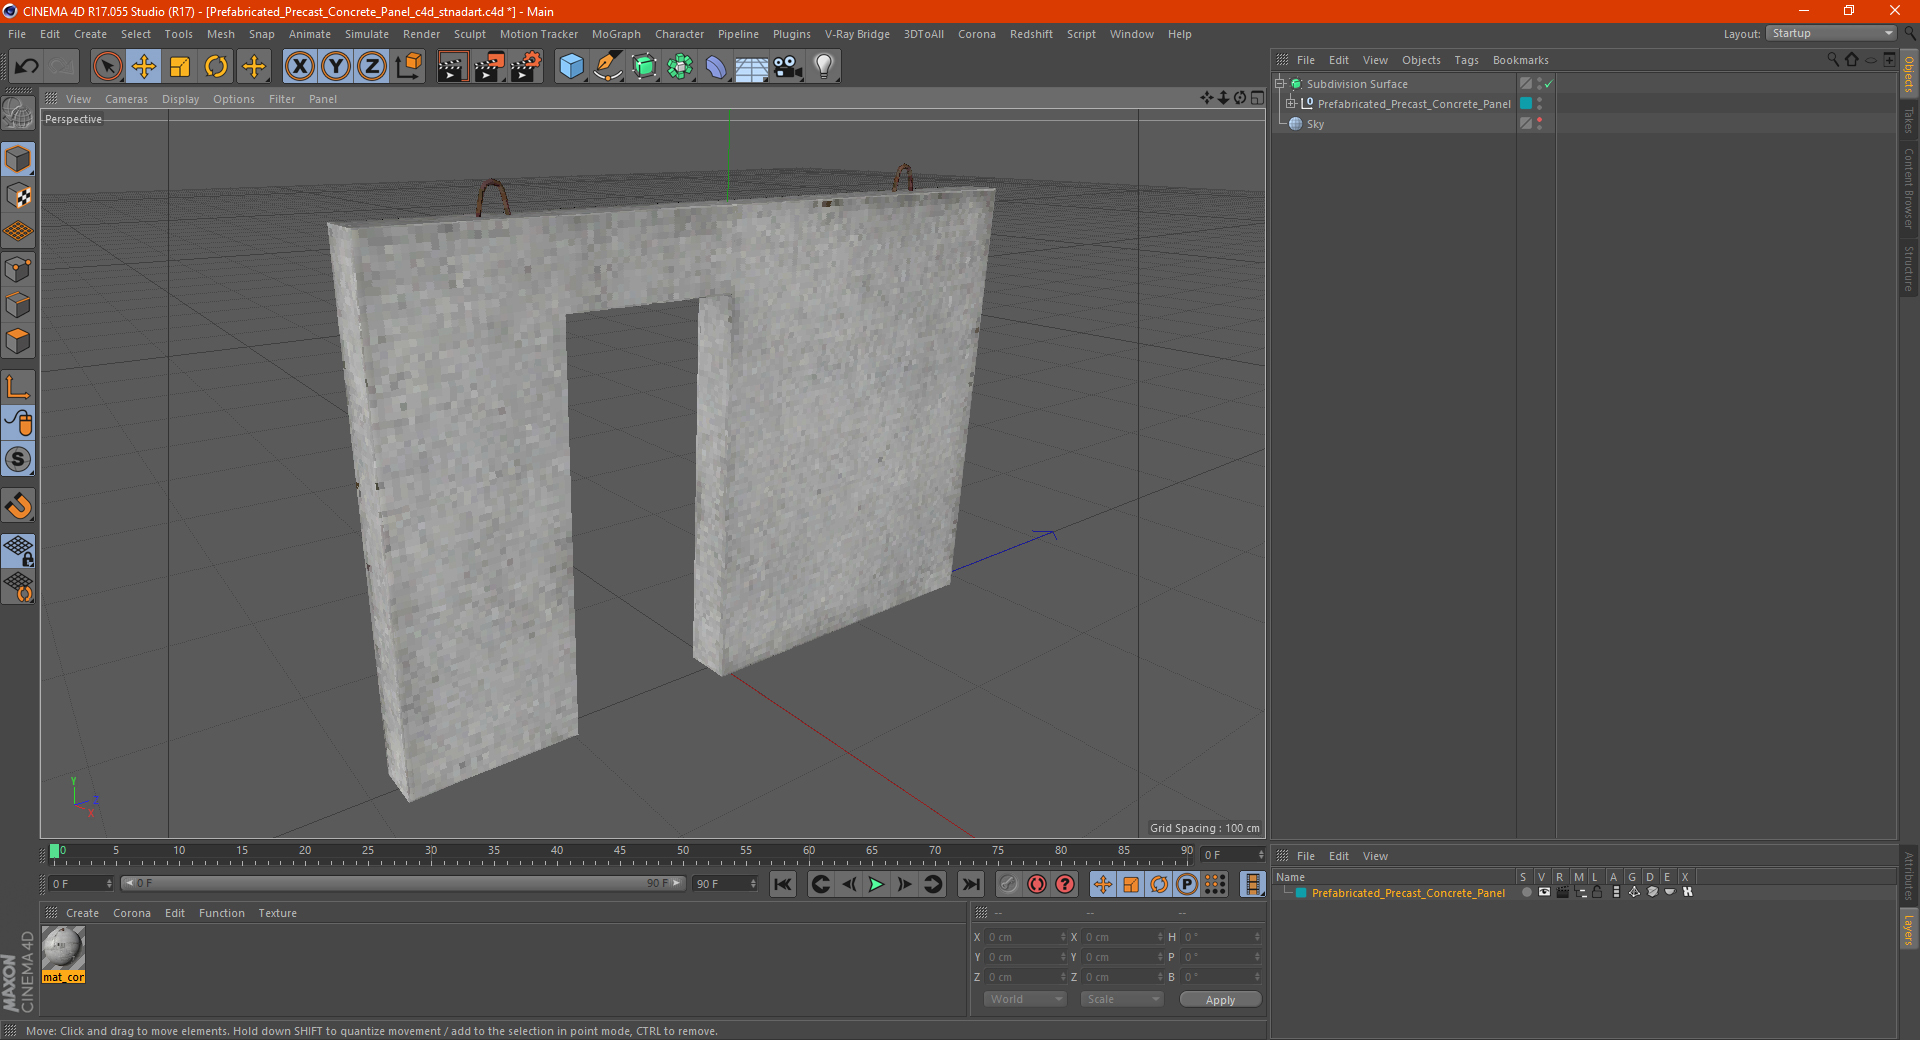Open the Structure side tab
Screen dimensions: 1920x1040
point(1908,268)
